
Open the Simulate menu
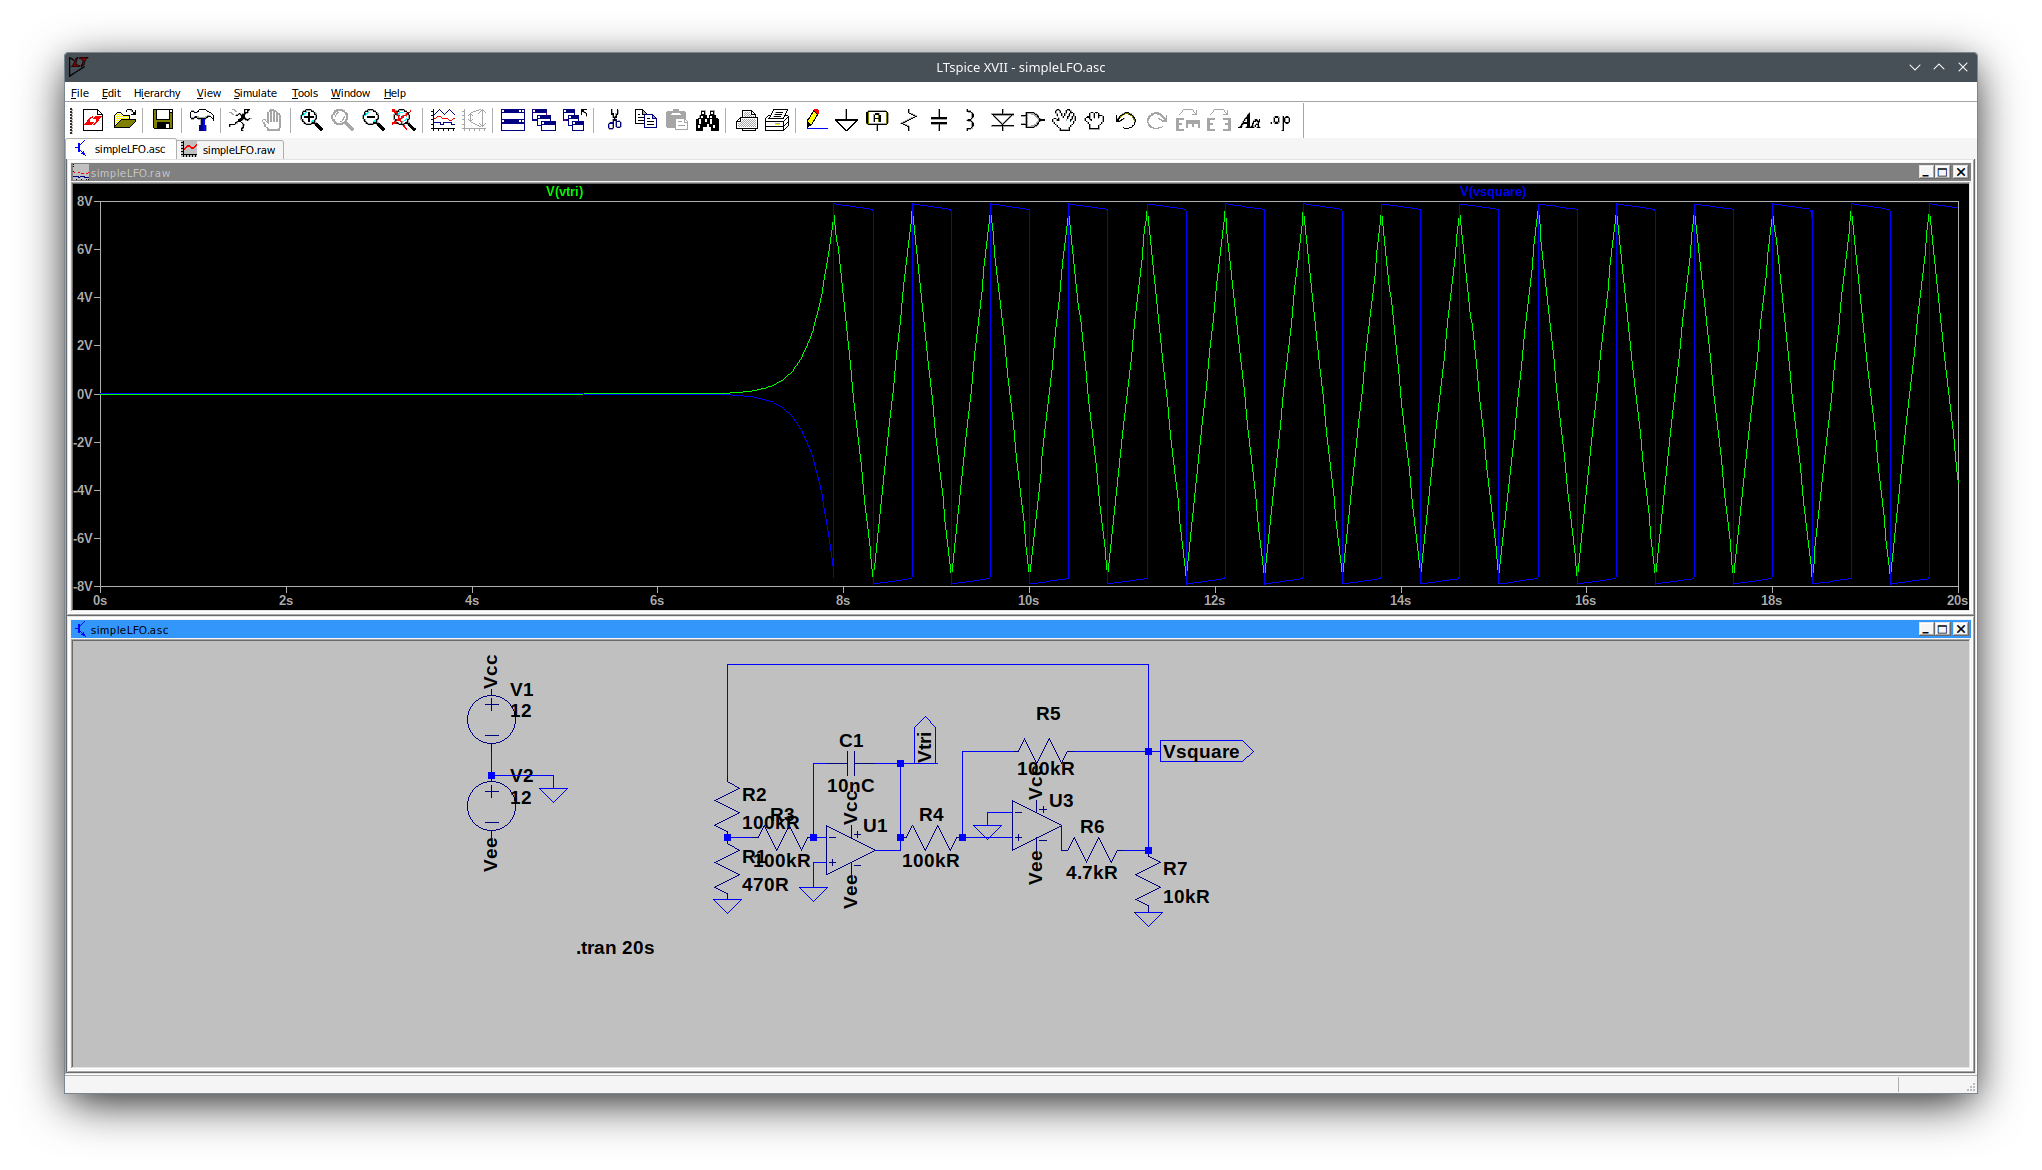(255, 93)
